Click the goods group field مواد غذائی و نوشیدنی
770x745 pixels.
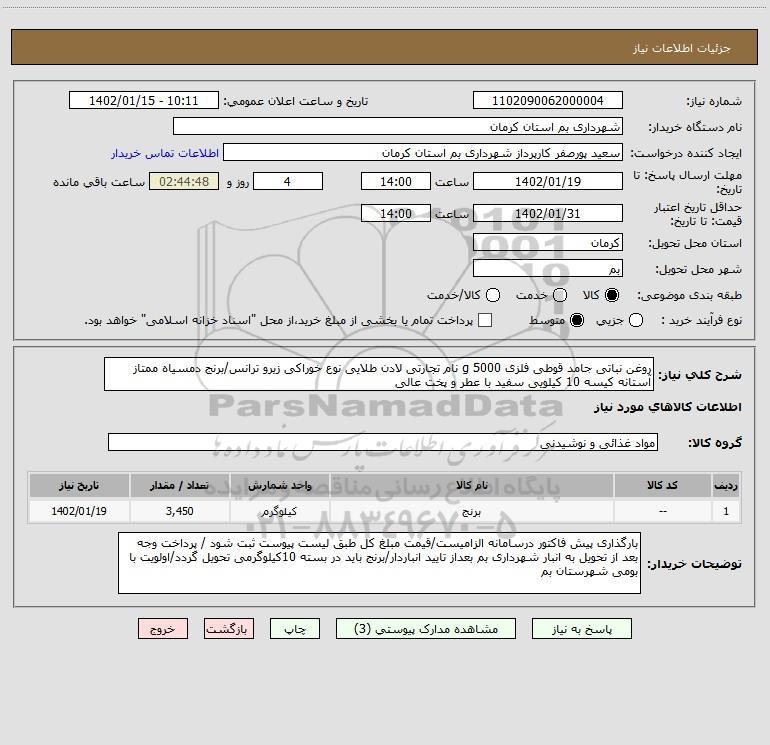[x=383, y=442]
